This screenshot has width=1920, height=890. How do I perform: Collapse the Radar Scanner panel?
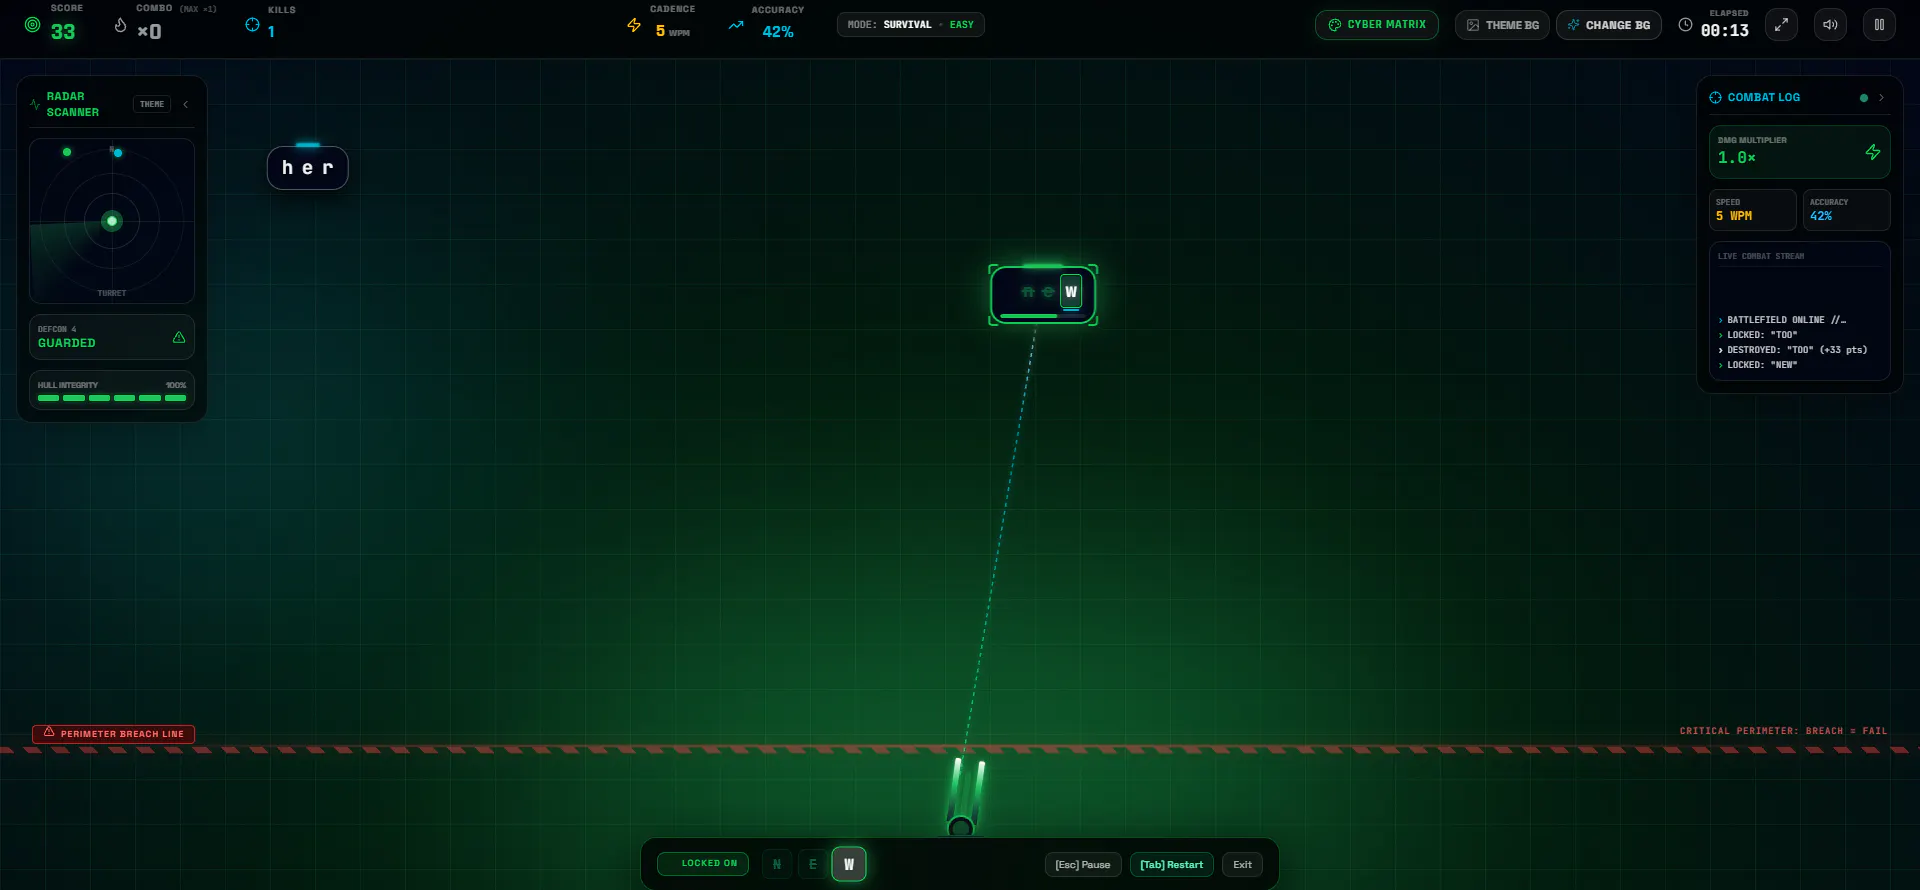pyautogui.click(x=185, y=104)
